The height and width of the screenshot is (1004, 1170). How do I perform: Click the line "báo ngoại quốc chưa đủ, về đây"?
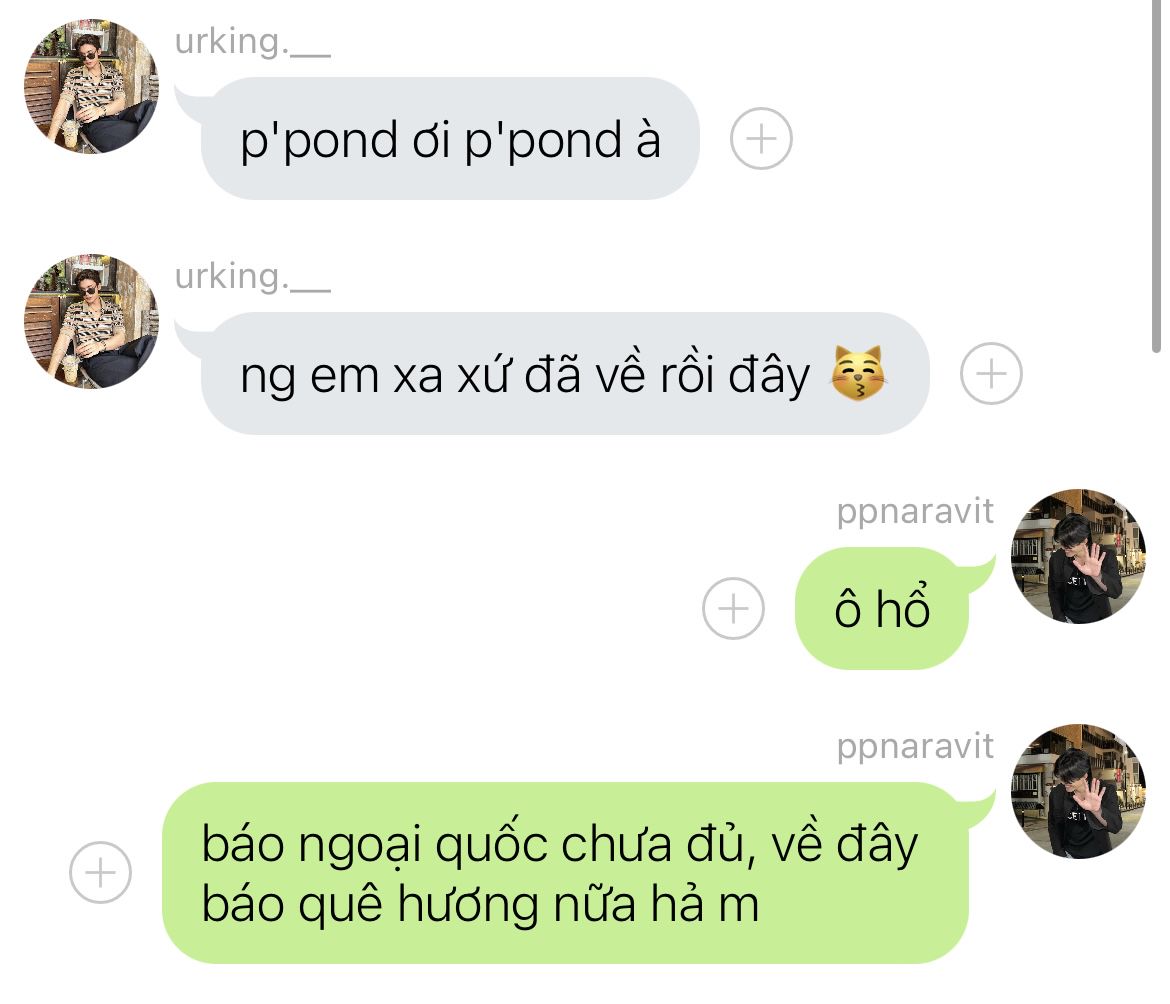click(560, 845)
